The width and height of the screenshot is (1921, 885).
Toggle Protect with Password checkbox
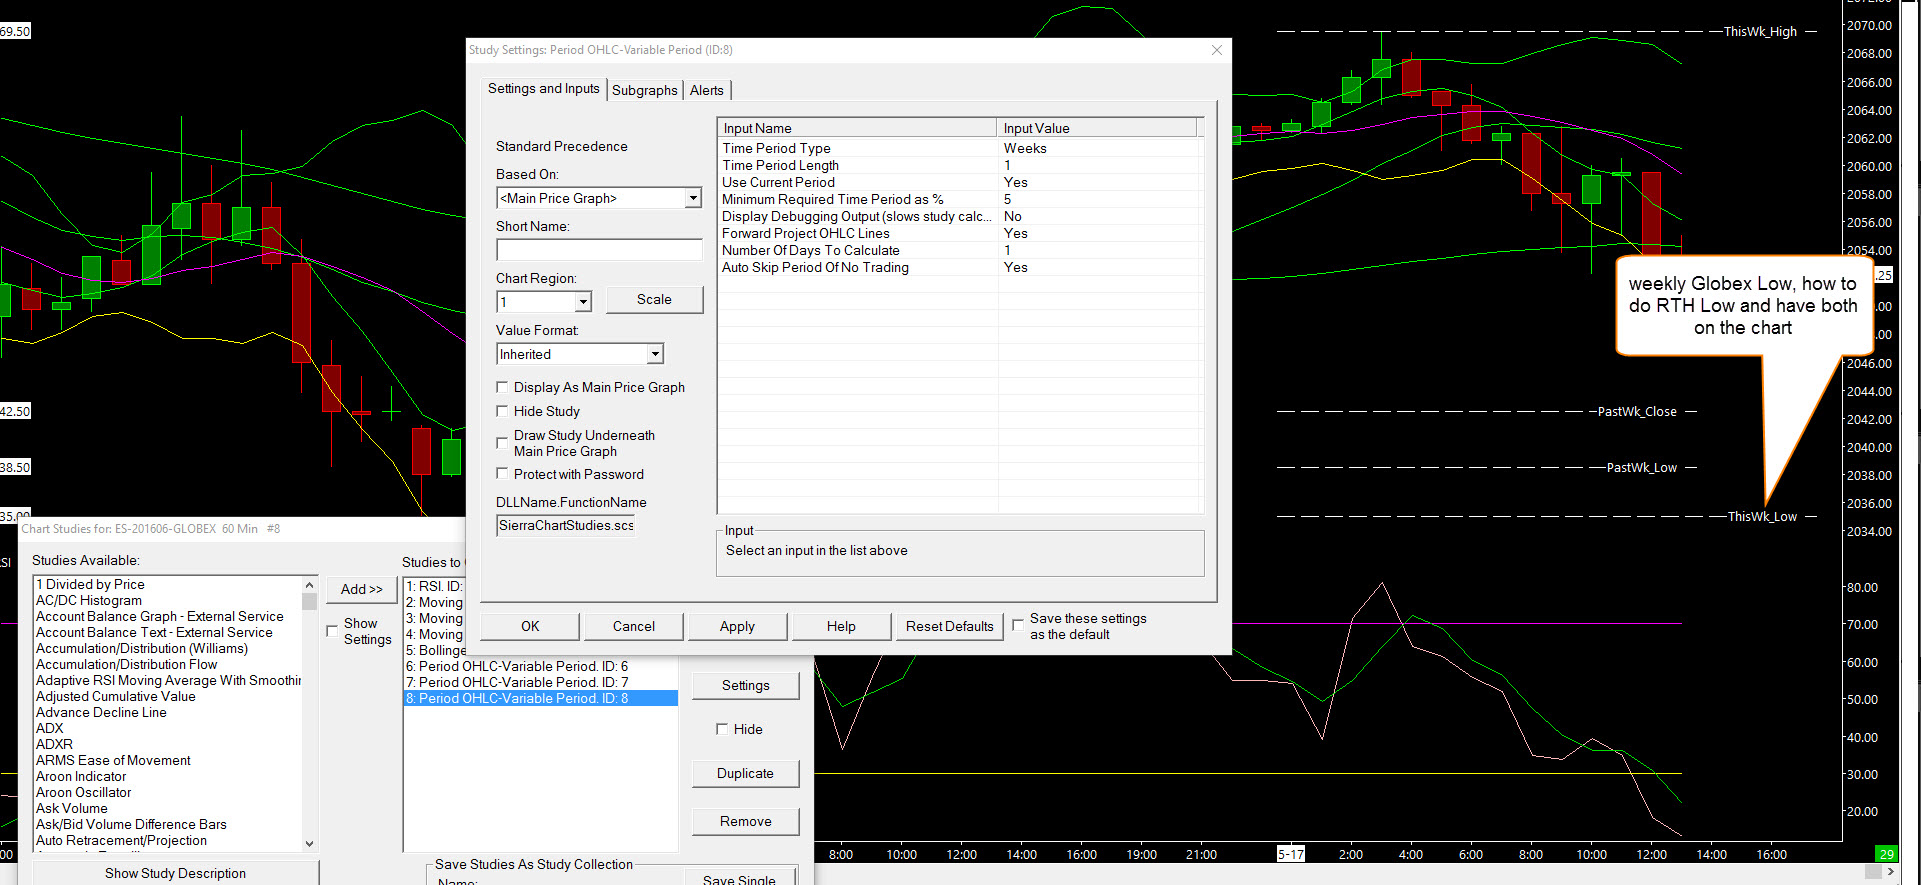click(x=503, y=474)
